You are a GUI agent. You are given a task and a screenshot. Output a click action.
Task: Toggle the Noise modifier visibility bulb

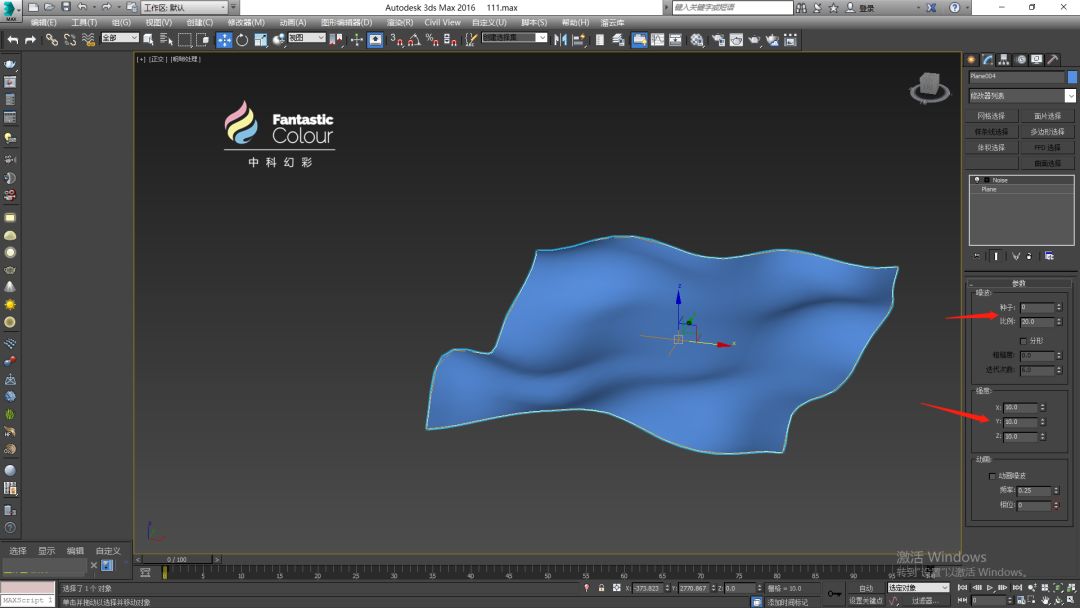(977, 180)
